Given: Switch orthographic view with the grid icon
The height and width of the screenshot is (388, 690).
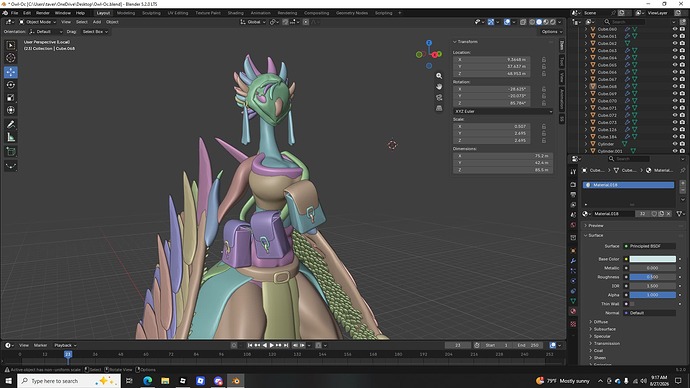Looking at the screenshot, I should click(439, 108).
